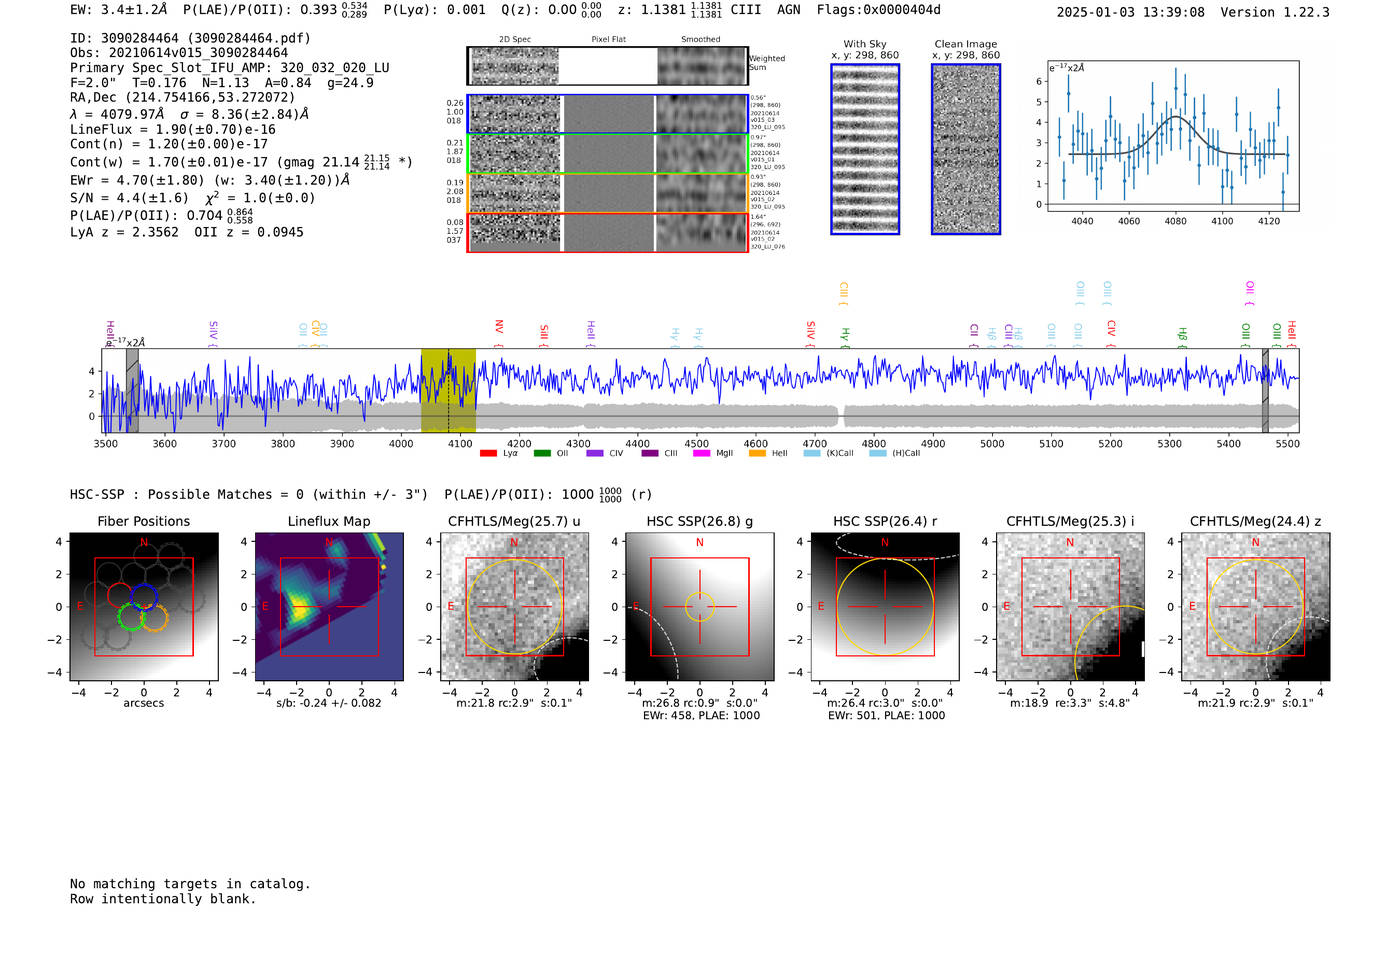Select the green-bordered fiber spectrum row
Image resolution: width=1400 pixels, height=953 pixels.
pos(607,153)
